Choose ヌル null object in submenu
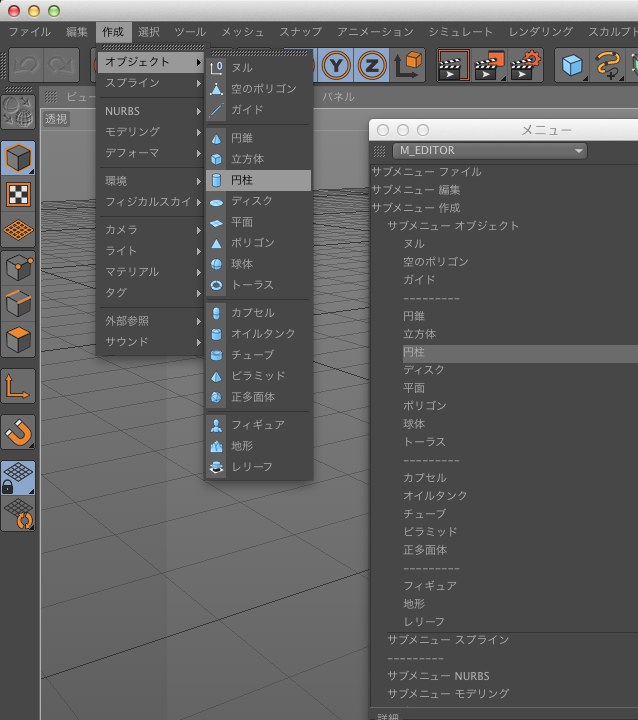This screenshot has width=638, height=720. coord(259,68)
